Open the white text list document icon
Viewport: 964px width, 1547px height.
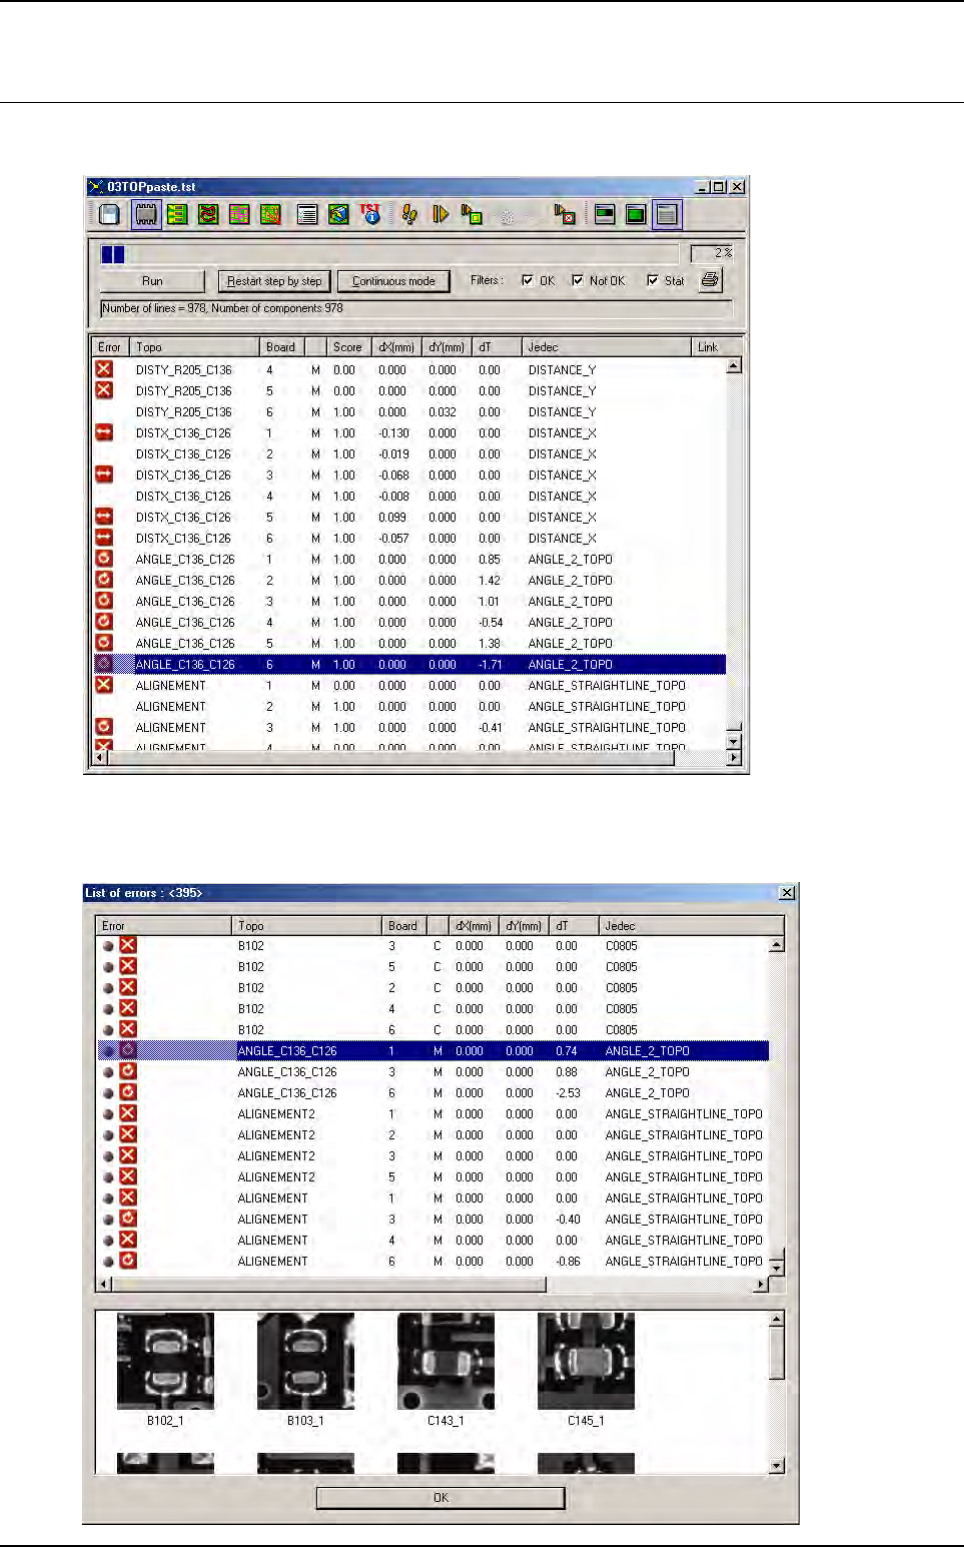(x=308, y=214)
